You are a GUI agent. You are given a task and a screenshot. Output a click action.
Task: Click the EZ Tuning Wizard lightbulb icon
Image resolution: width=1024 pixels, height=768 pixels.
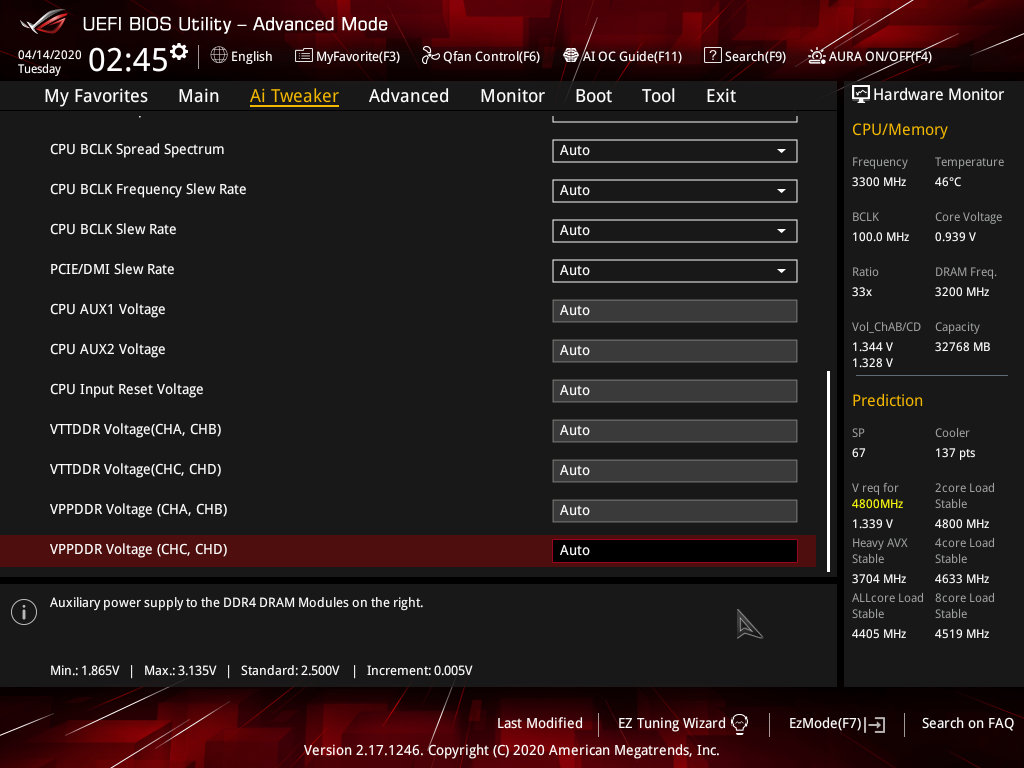[x=739, y=724]
